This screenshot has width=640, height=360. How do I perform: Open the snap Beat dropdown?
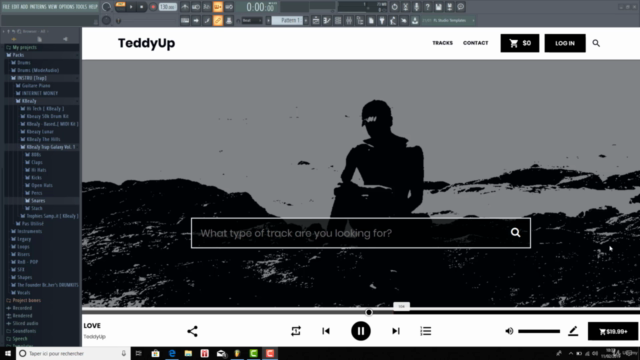252,20
